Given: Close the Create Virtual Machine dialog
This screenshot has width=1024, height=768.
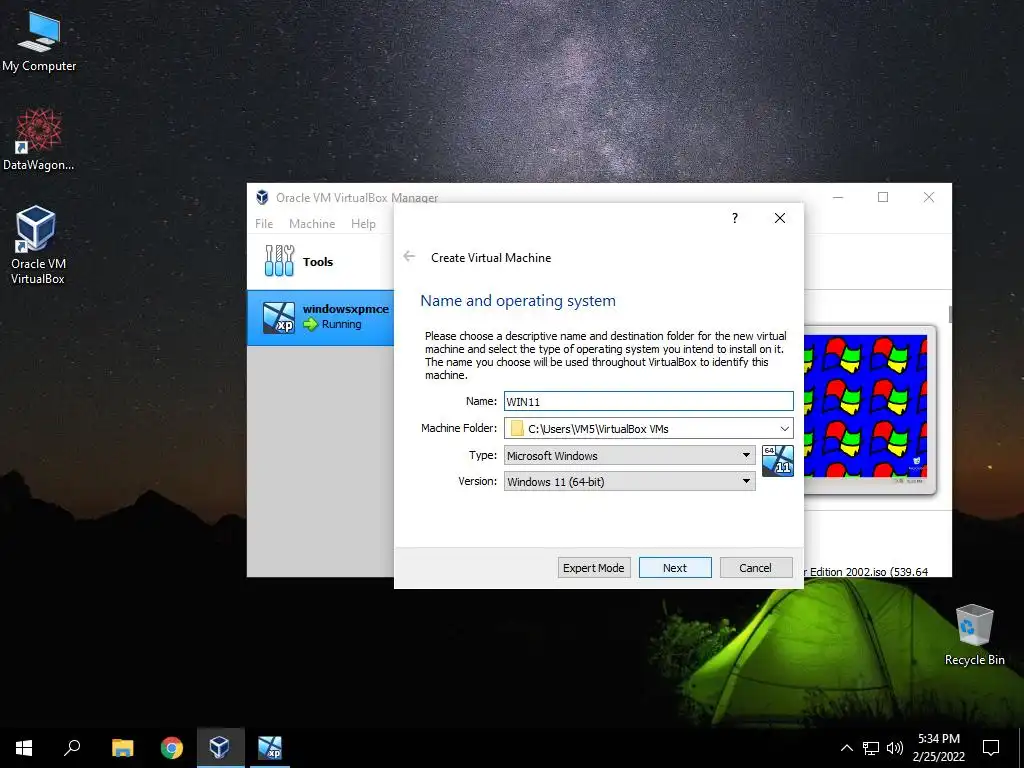Looking at the screenshot, I should coord(780,218).
